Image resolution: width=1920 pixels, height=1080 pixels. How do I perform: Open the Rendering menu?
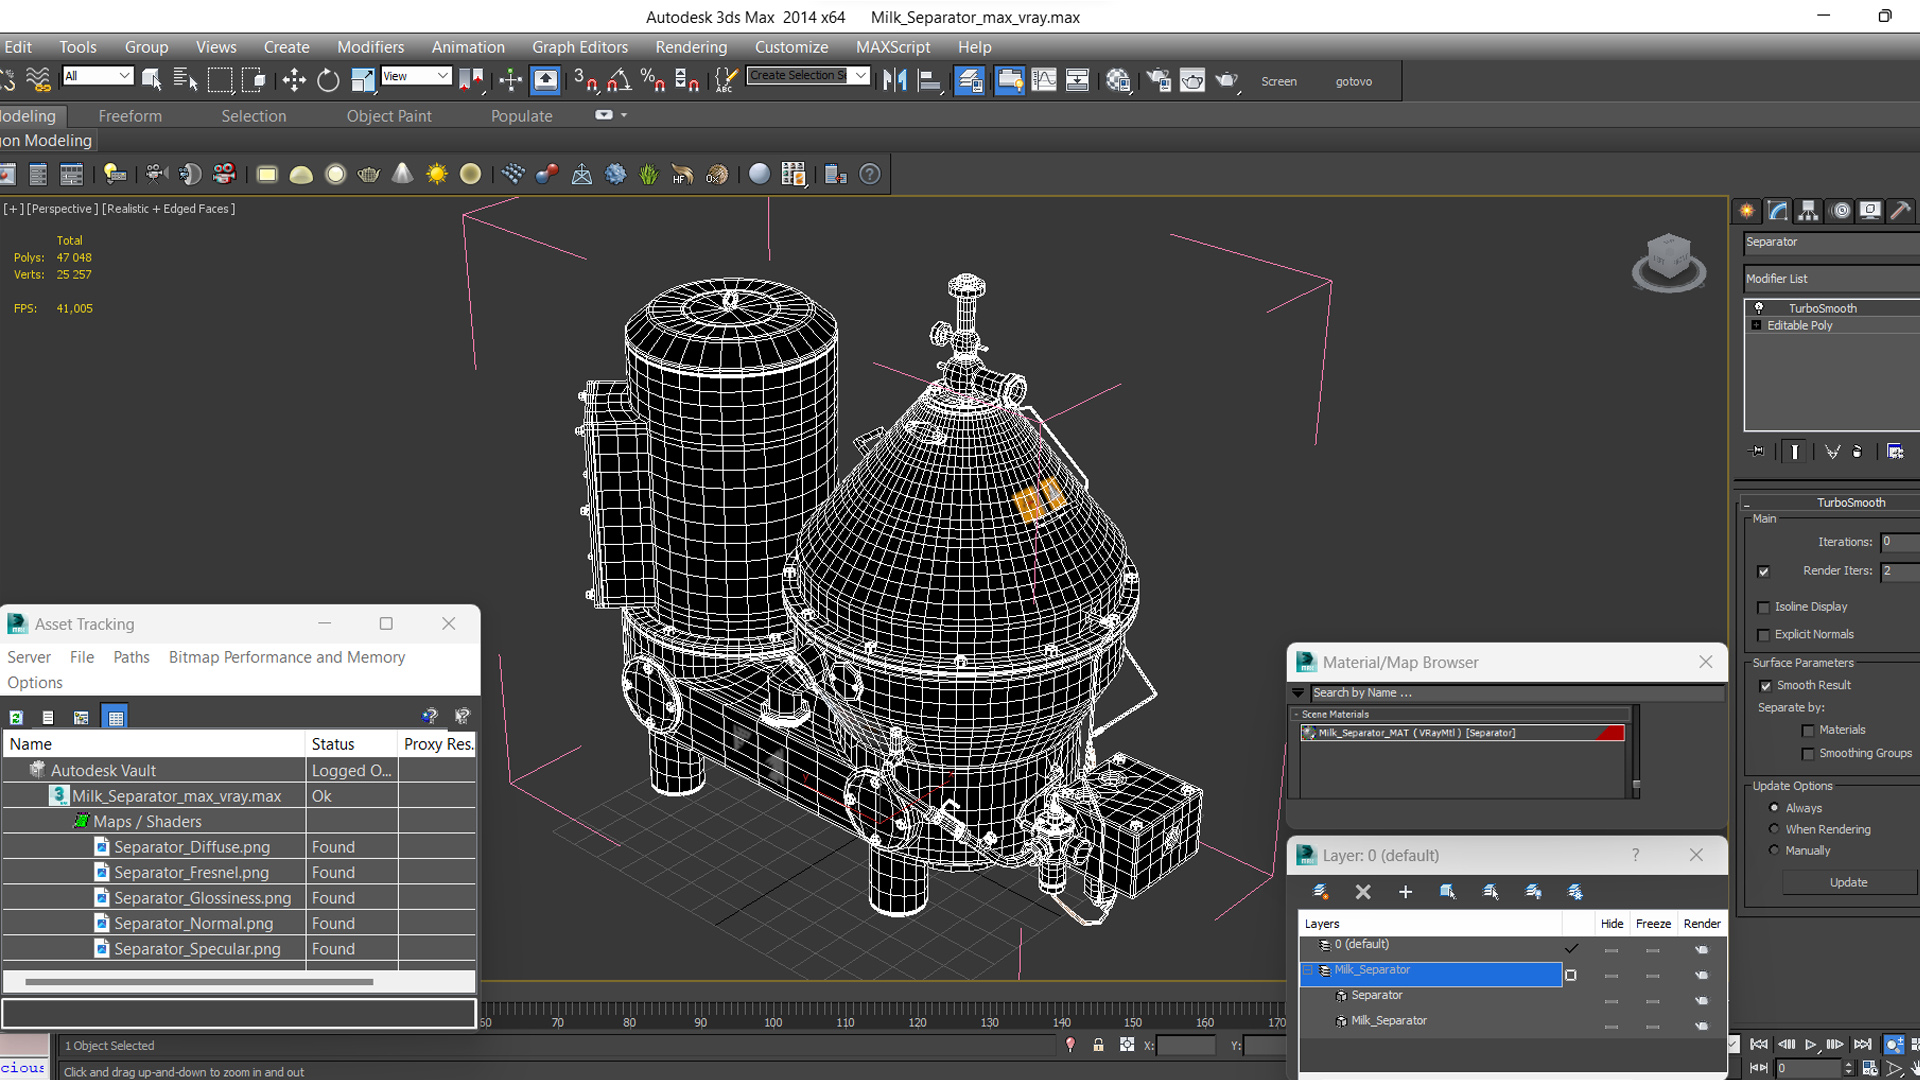tap(691, 47)
